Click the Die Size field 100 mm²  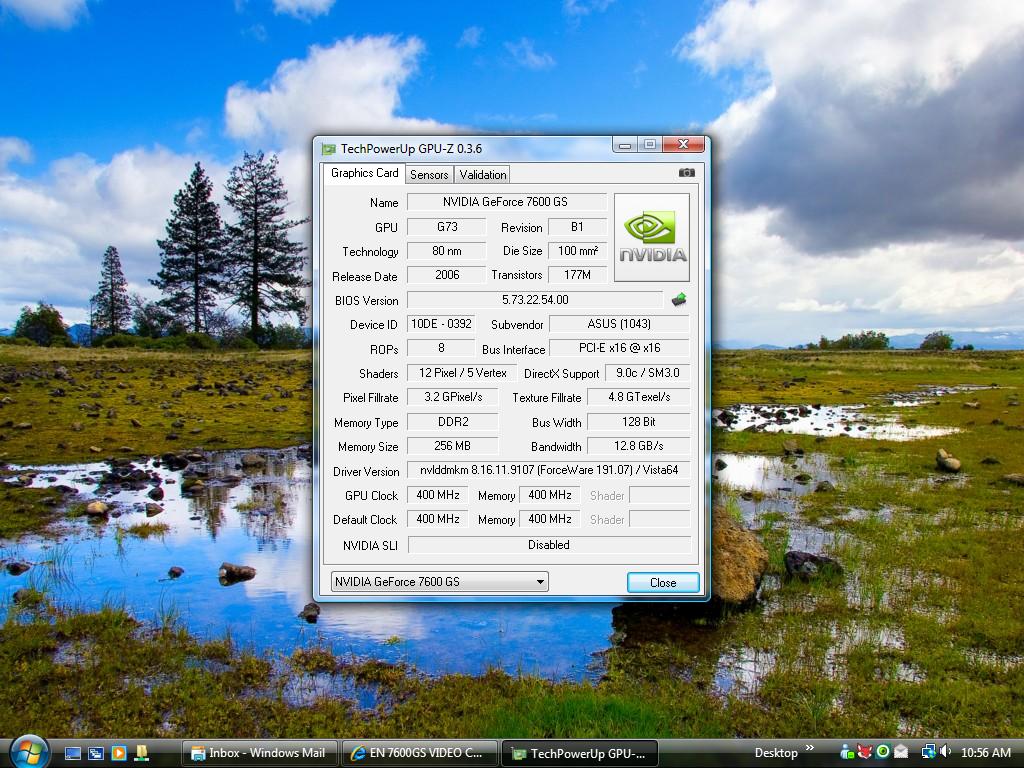[x=577, y=251]
